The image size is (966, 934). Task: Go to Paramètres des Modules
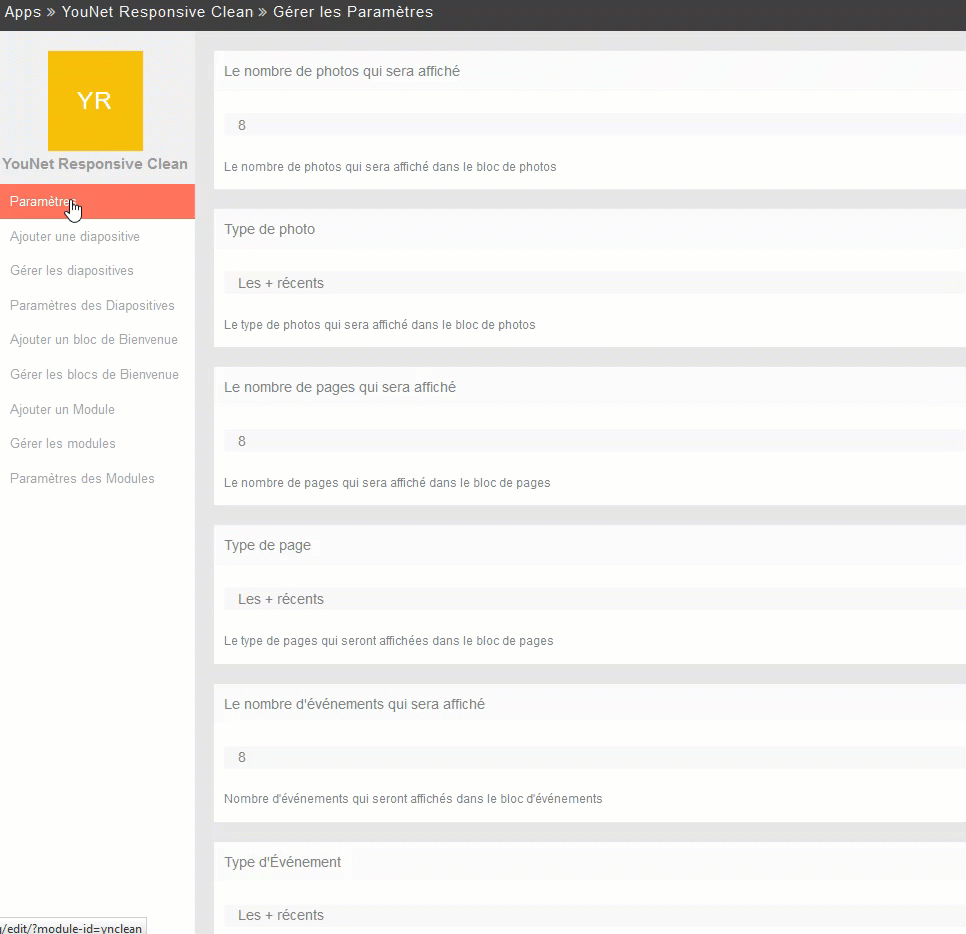point(82,479)
